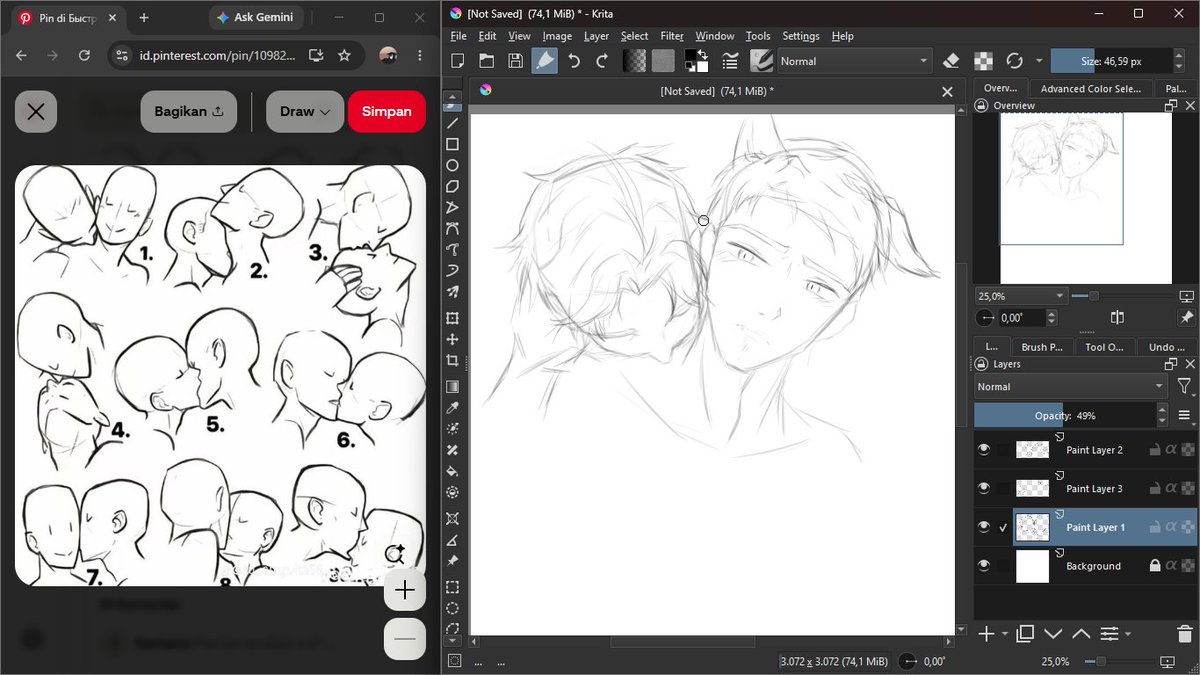
Task: Open the fill patterns chooser
Action: (x=663, y=61)
